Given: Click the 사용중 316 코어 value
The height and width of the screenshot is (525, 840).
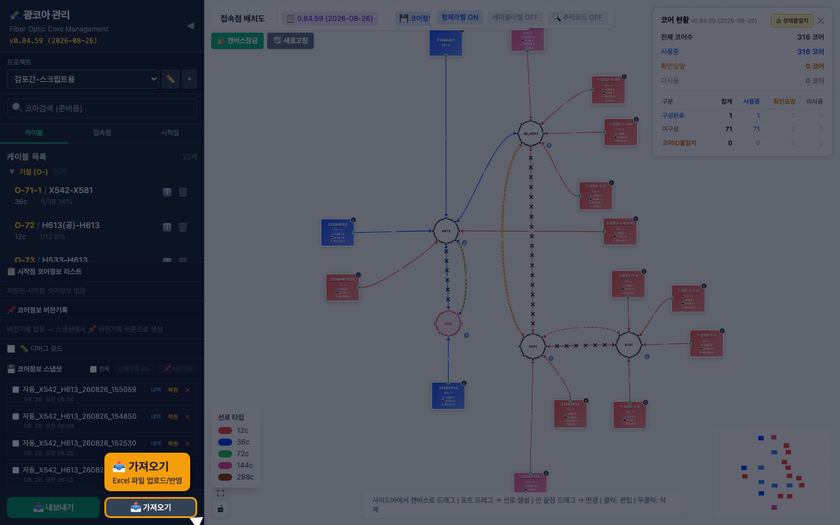Looking at the screenshot, I should [811, 51].
